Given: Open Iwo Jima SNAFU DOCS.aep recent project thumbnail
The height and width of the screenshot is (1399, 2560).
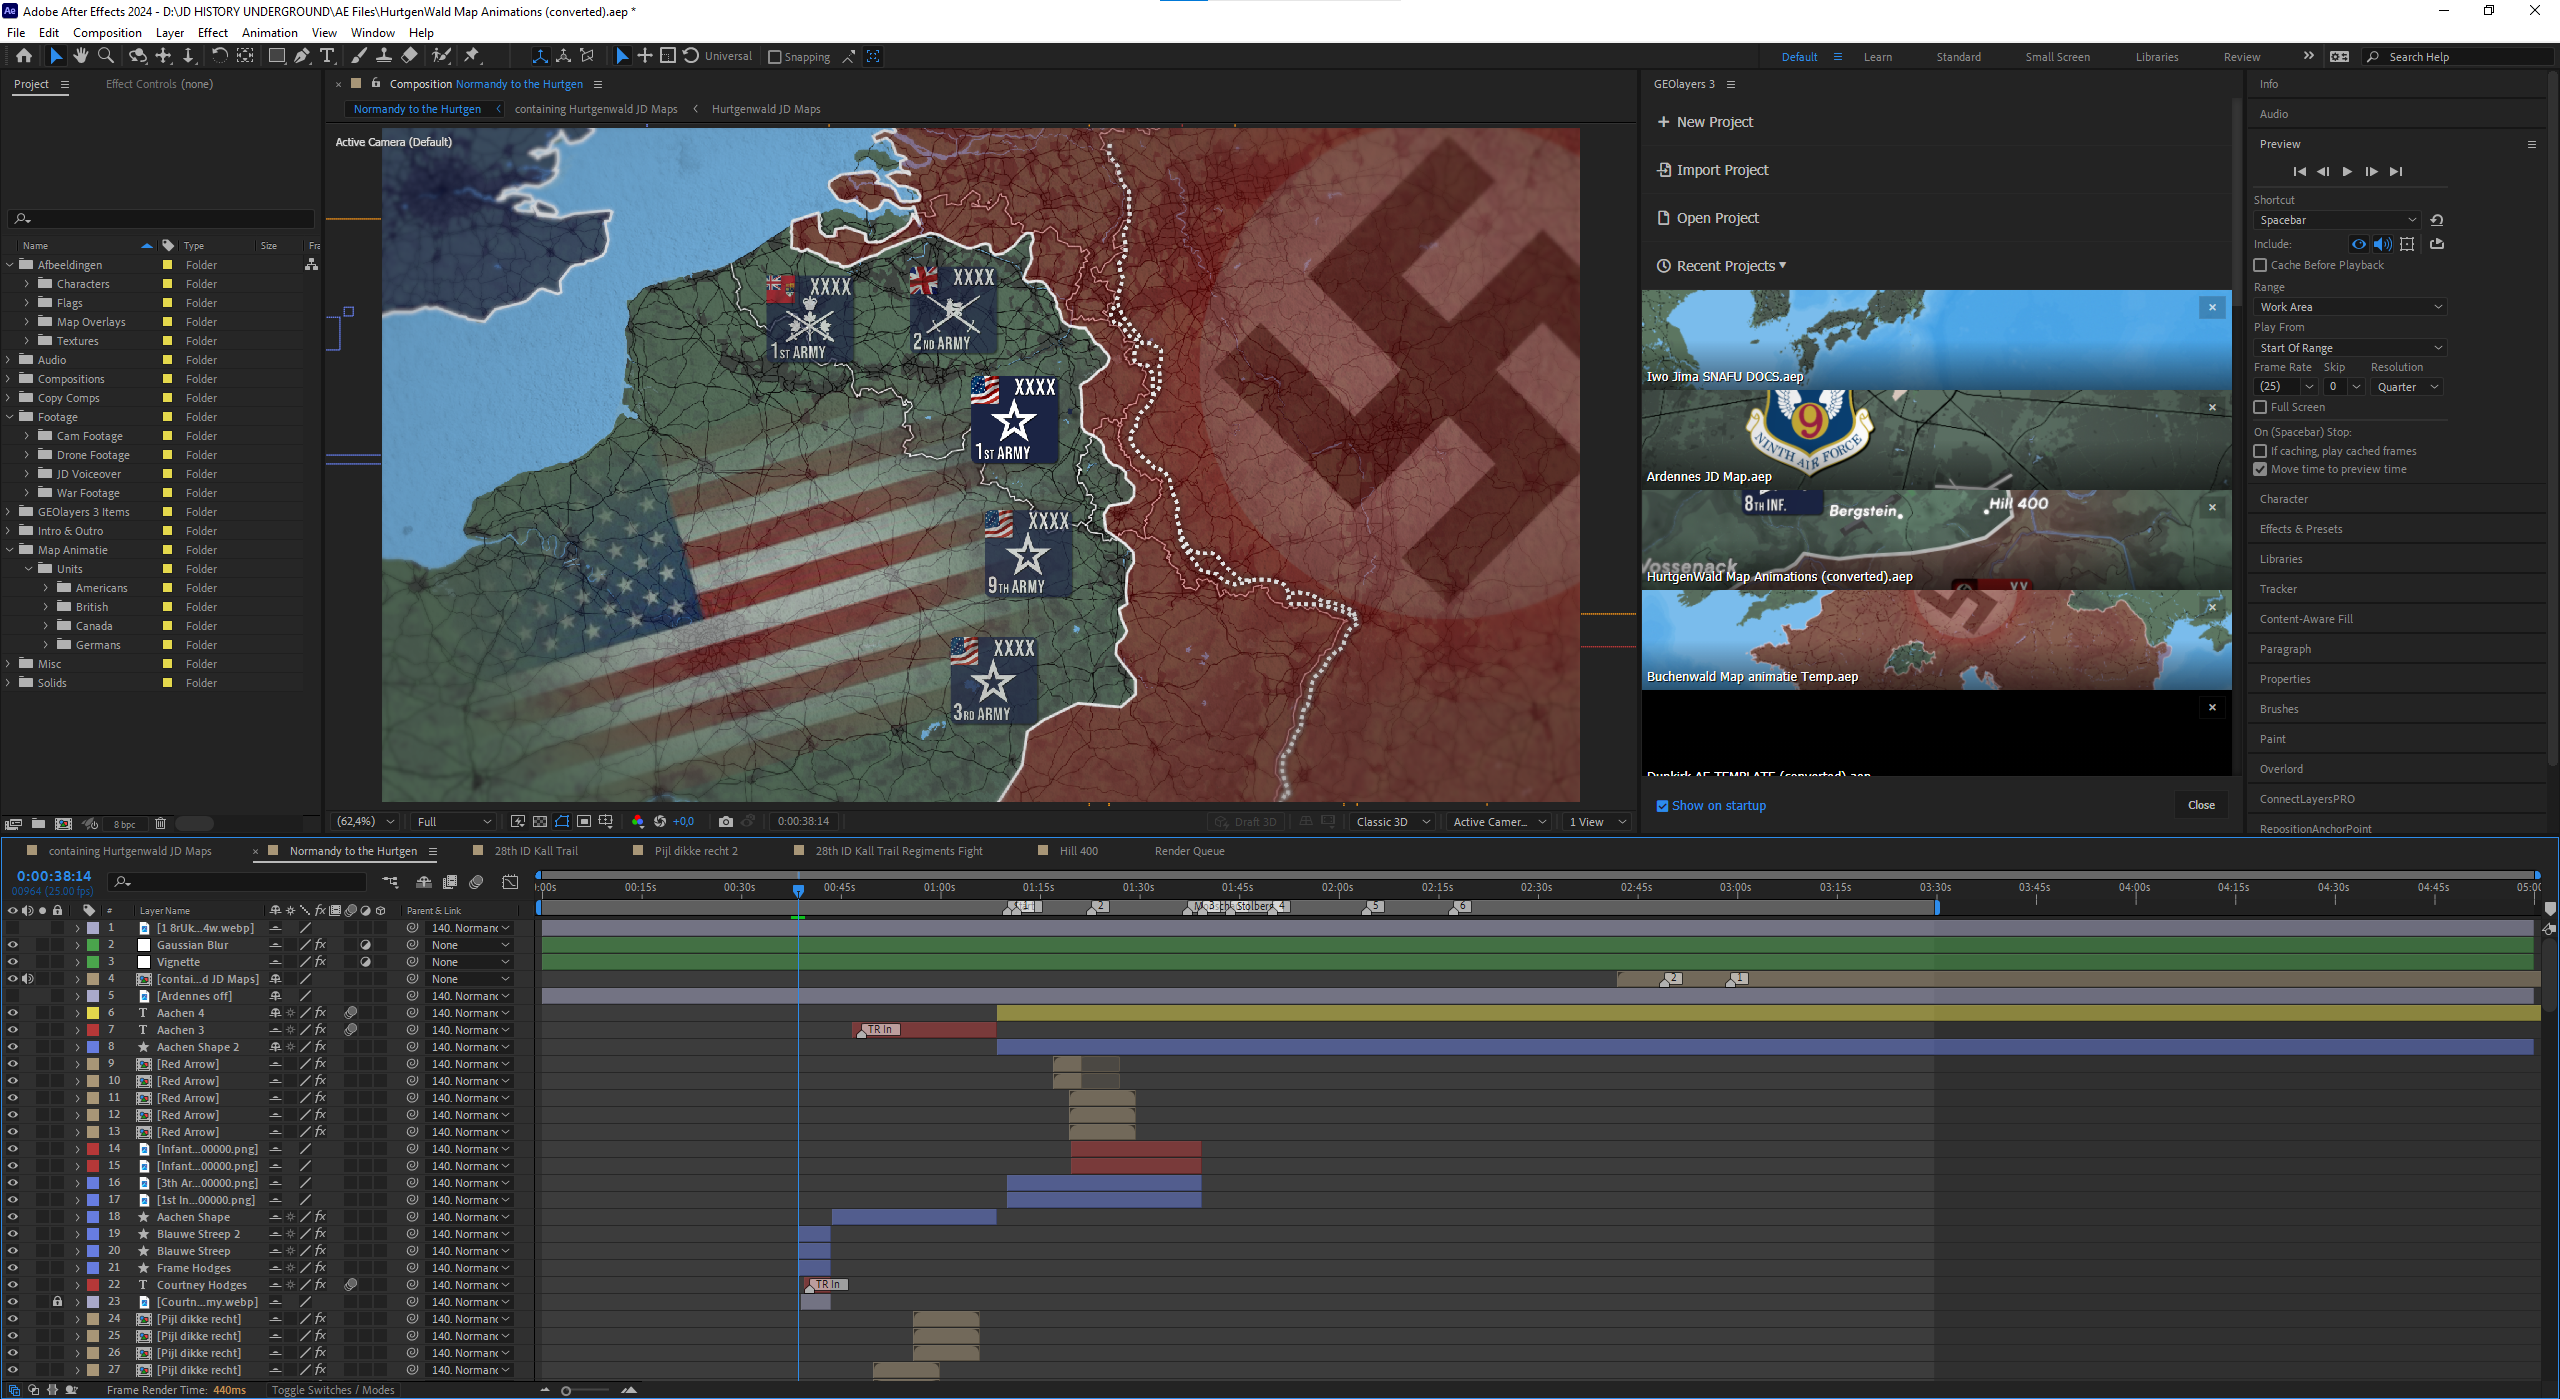Looking at the screenshot, I should click(1936, 339).
